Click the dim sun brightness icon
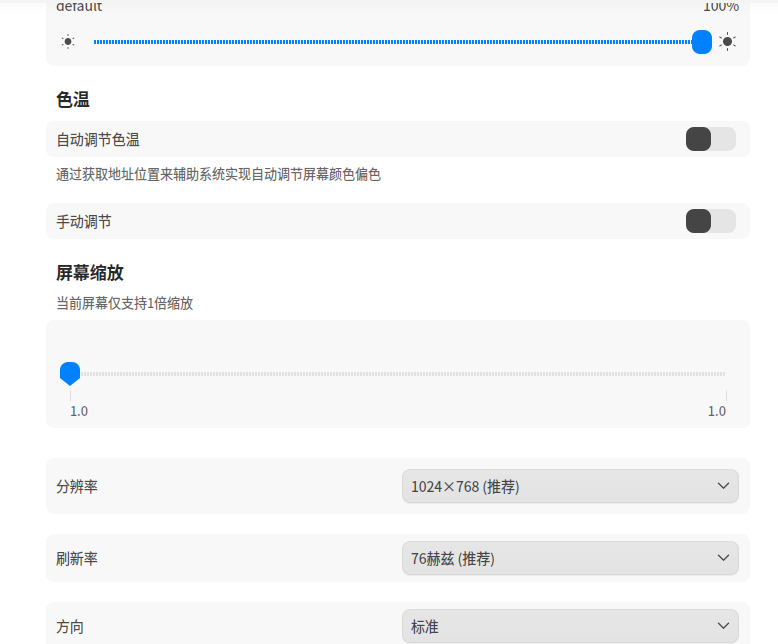The image size is (778, 644). point(68,42)
